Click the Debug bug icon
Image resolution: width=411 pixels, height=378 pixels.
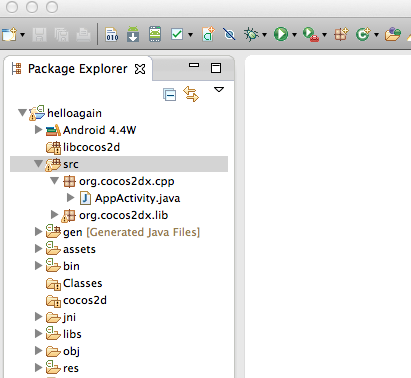tap(251, 34)
